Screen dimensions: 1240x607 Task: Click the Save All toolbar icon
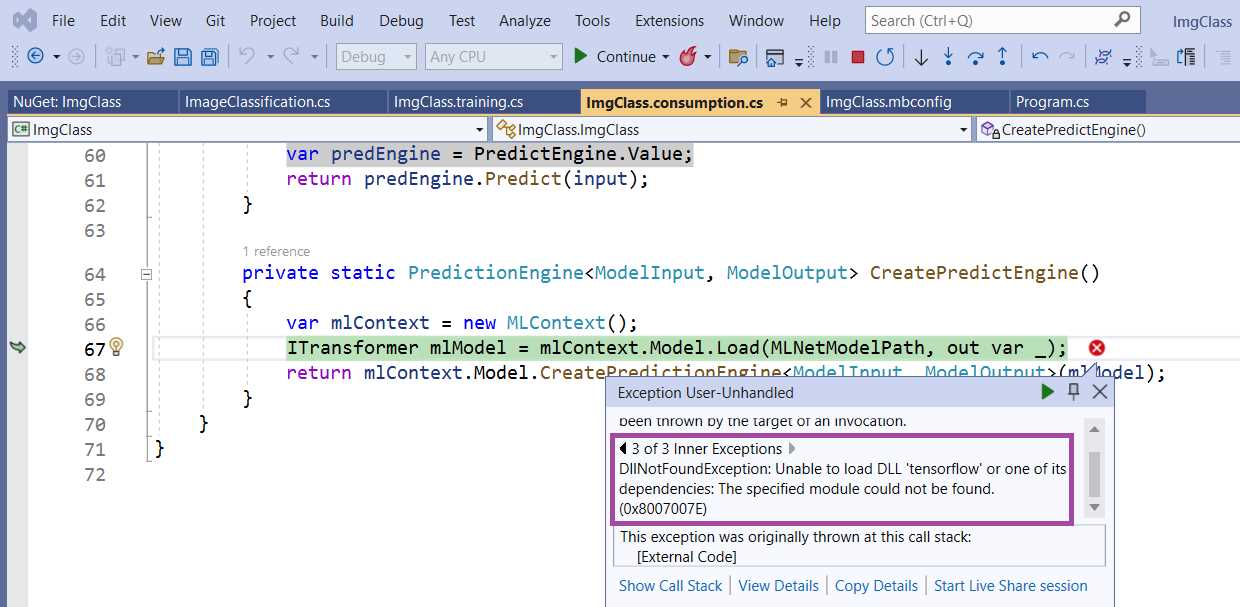(209, 57)
